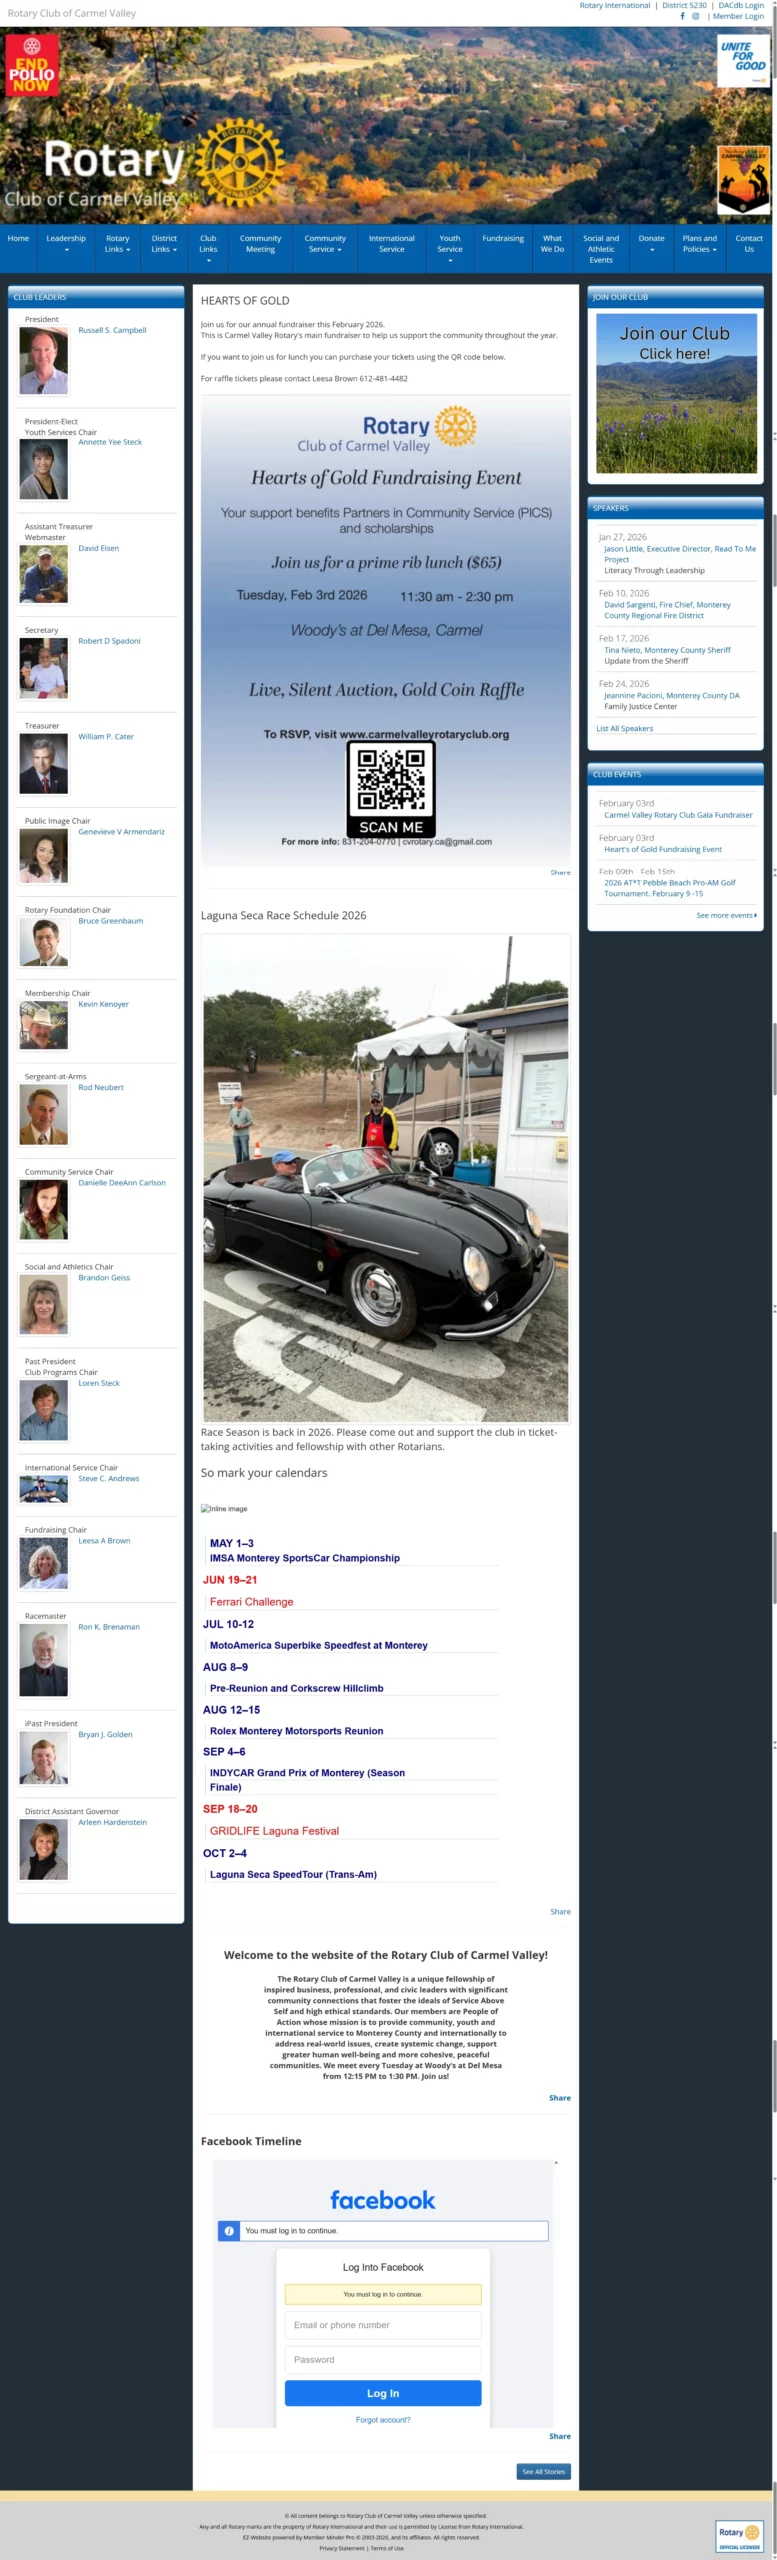Click the Rod Neubert name link
This screenshot has width=777, height=2560.
[x=101, y=1087]
